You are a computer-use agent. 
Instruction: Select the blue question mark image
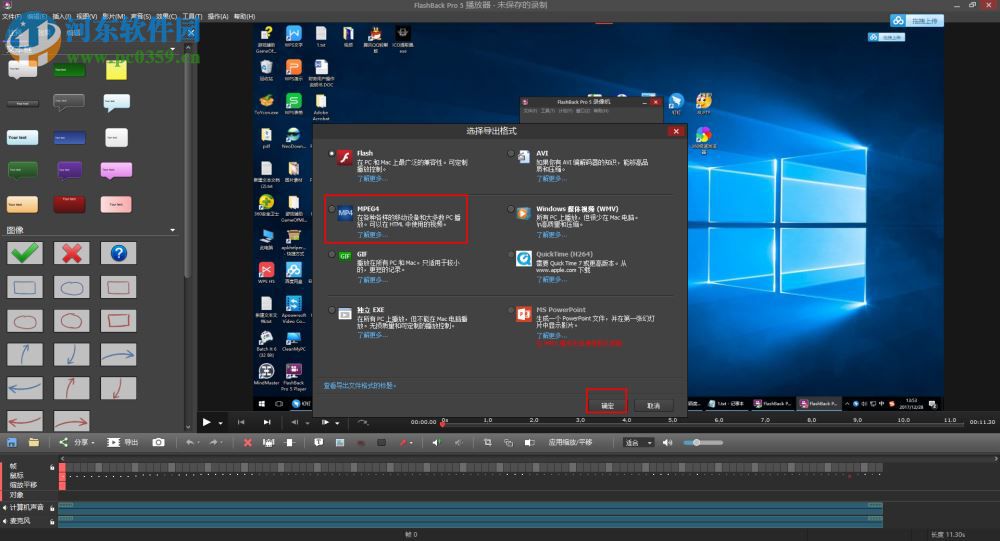119,253
